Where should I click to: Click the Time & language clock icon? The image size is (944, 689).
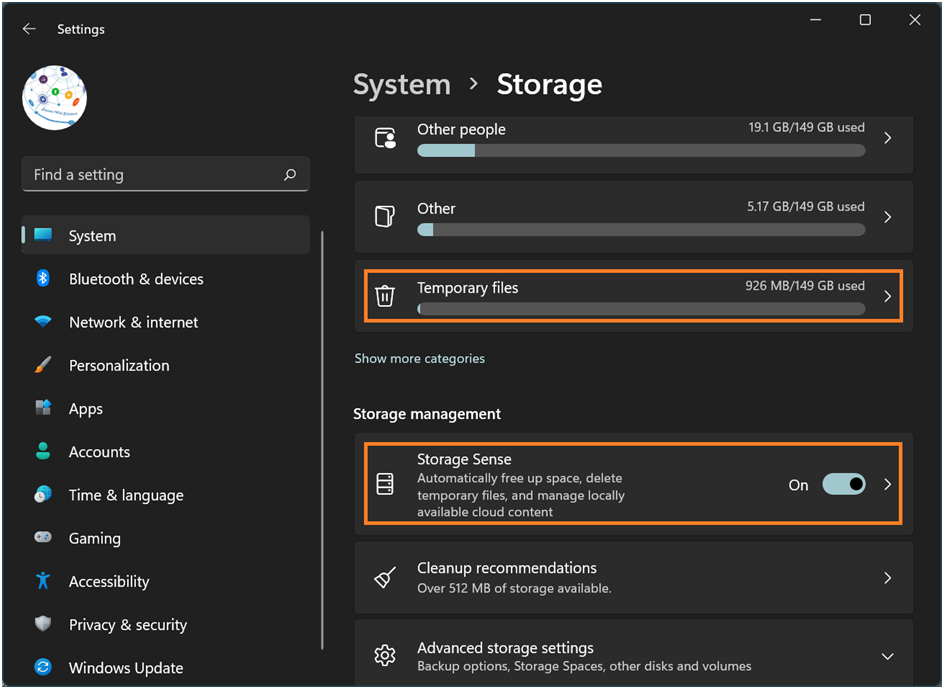pyautogui.click(x=43, y=494)
